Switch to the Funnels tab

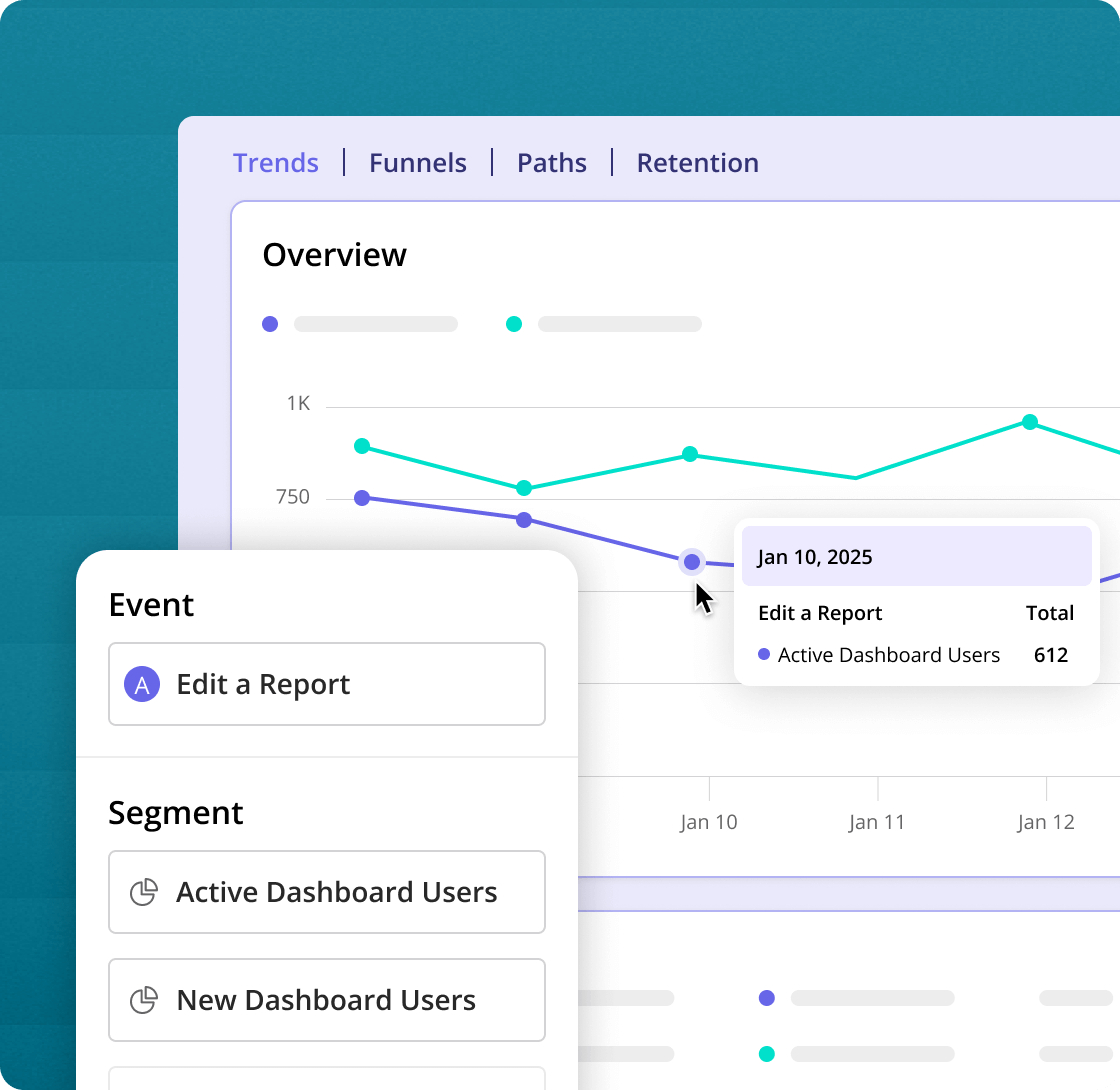[418, 163]
